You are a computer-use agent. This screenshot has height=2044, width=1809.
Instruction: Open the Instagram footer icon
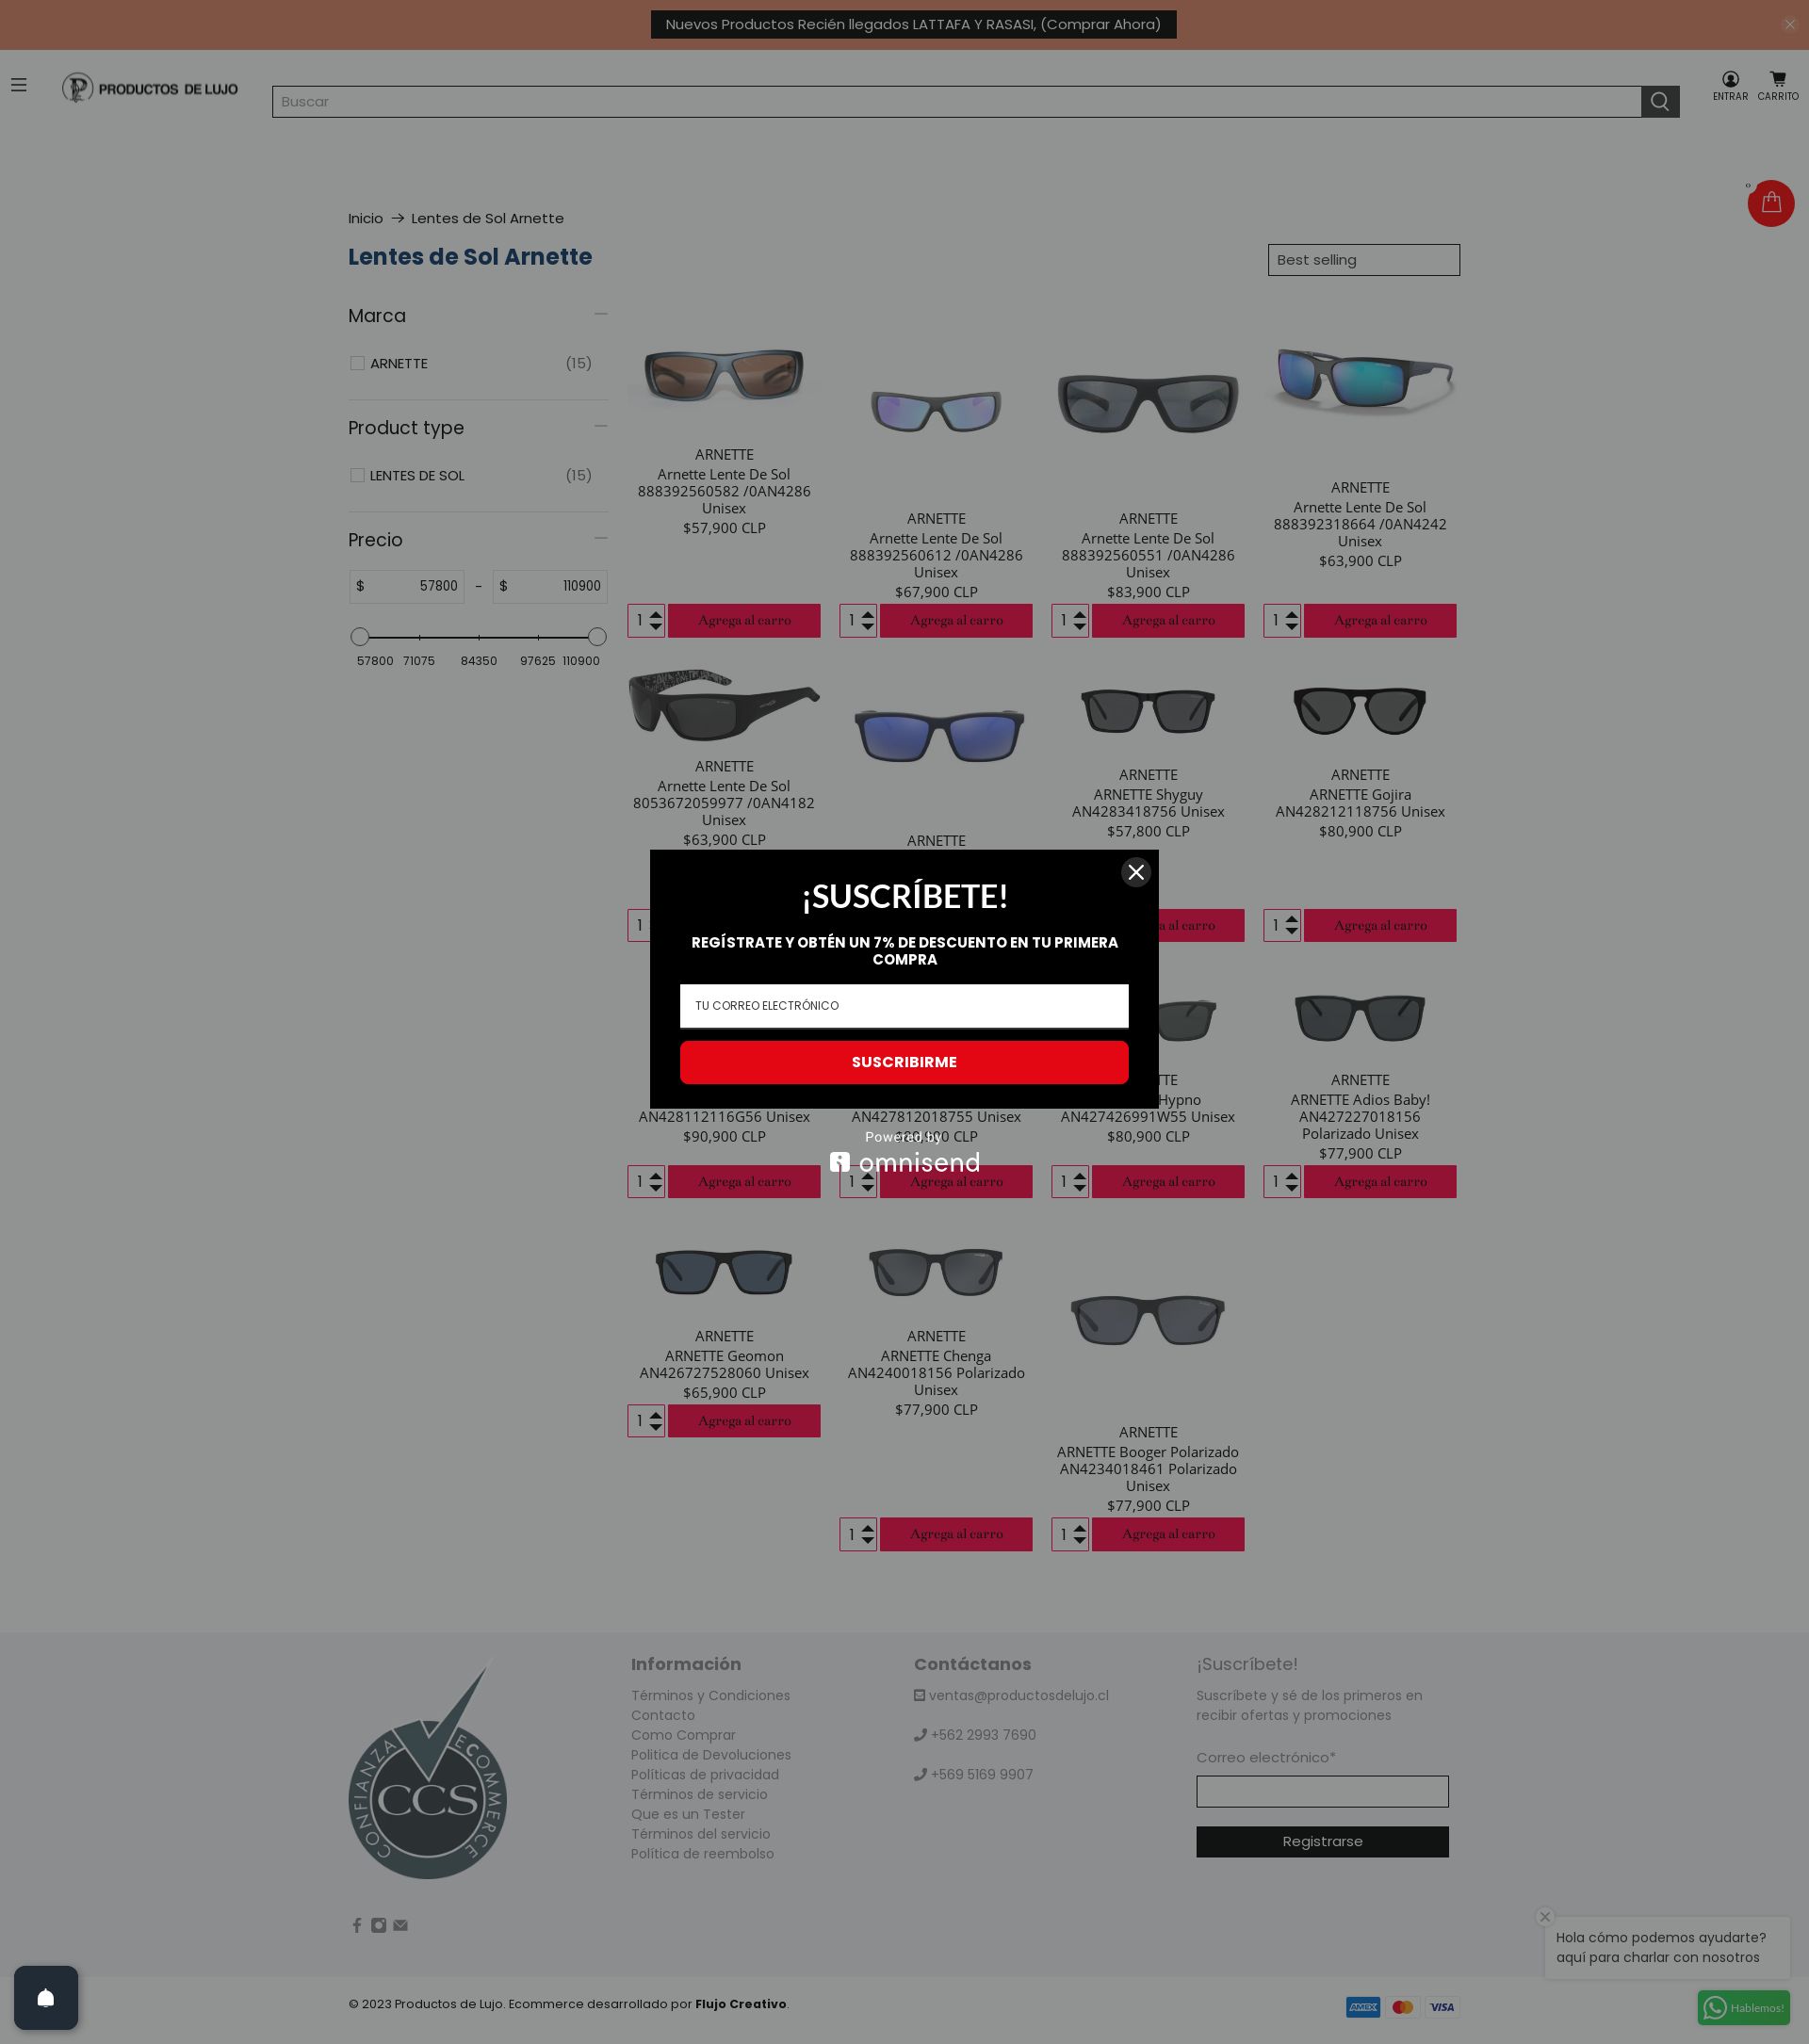(379, 1925)
